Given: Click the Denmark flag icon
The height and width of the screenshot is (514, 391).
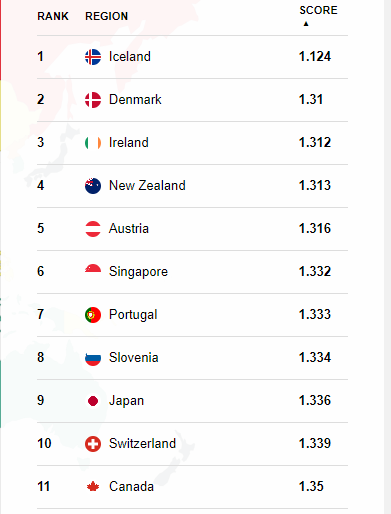Looking at the screenshot, I should [x=93, y=100].
